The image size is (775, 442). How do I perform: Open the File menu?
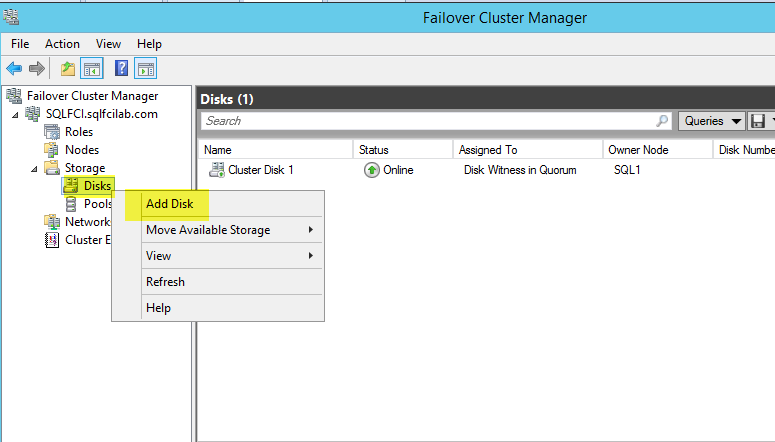tap(20, 44)
